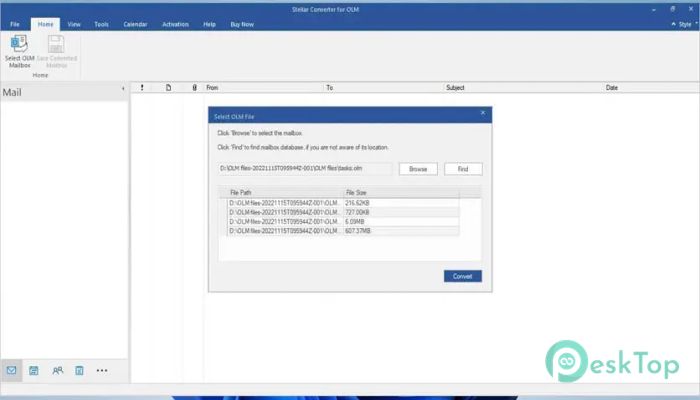Open the Buy Now tab
The height and width of the screenshot is (400, 700).
242,24
